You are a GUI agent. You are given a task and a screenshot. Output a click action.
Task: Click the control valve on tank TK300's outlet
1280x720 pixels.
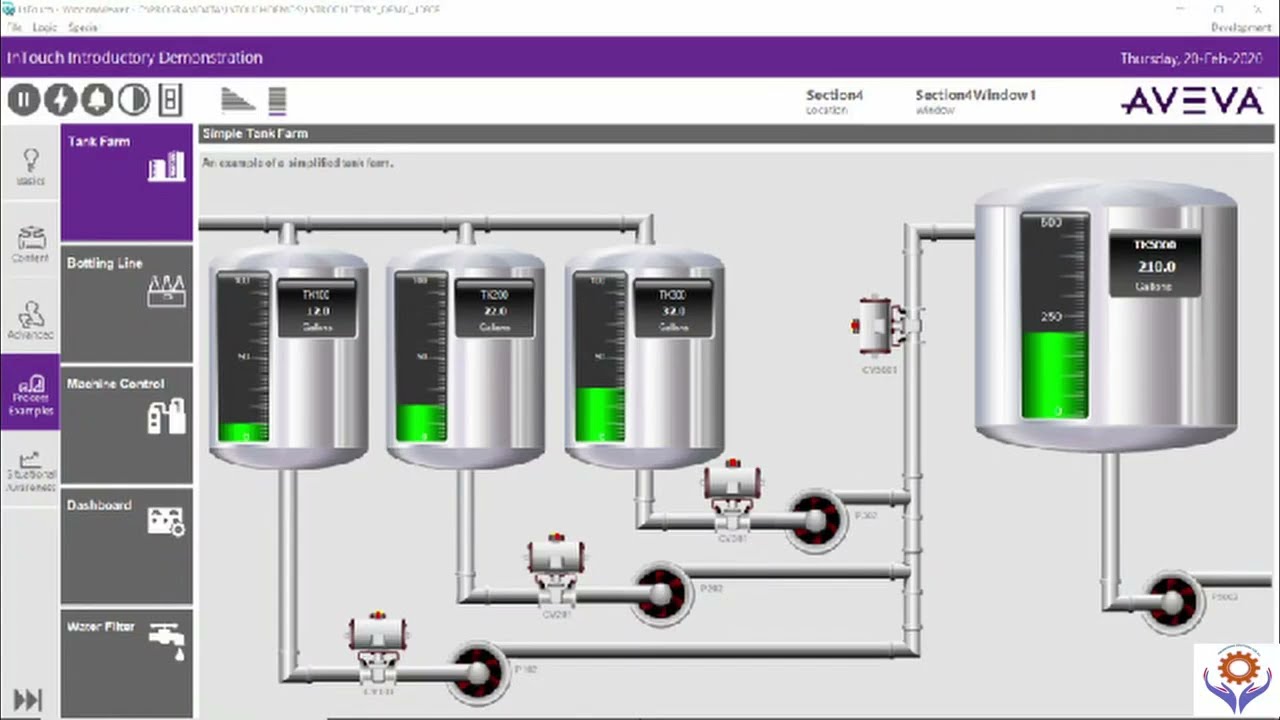732,497
